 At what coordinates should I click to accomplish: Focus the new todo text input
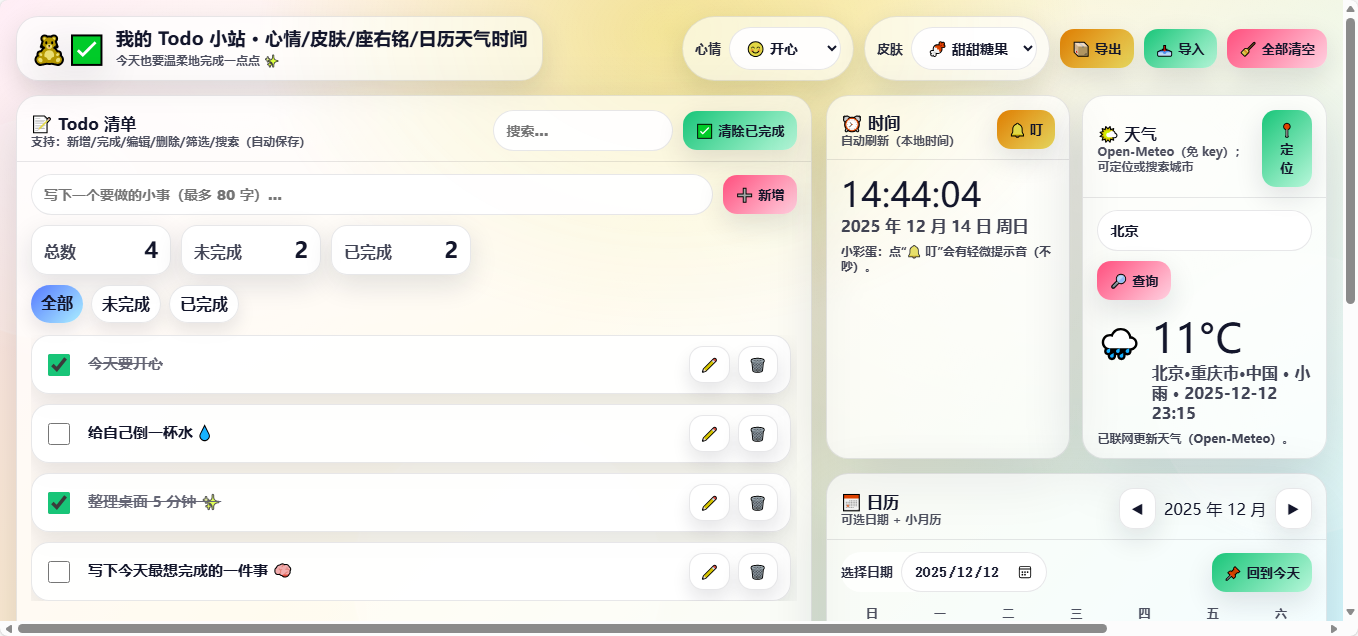pyautogui.click(x=372, y=195)
